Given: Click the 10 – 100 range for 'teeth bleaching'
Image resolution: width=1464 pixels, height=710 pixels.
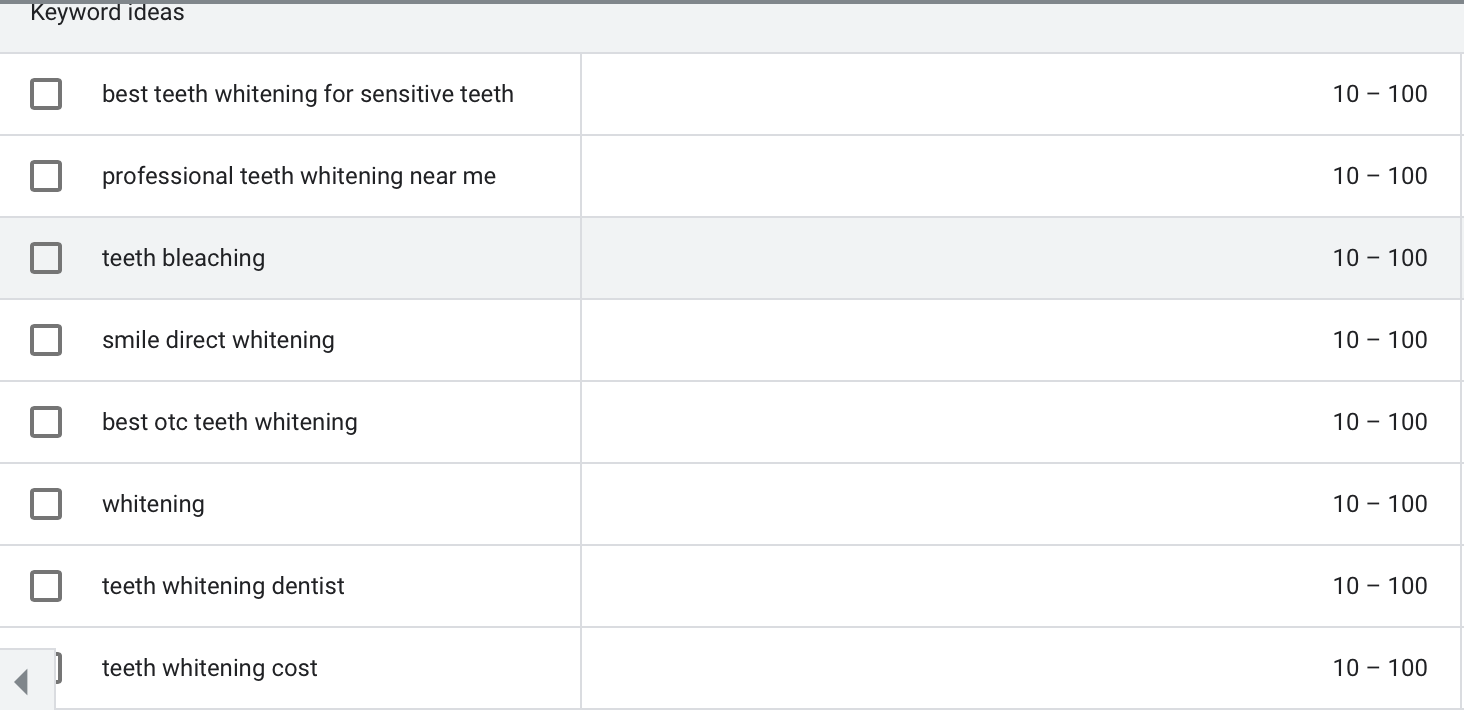Looking at the screenshot, I should click(x=1379, y=258).
